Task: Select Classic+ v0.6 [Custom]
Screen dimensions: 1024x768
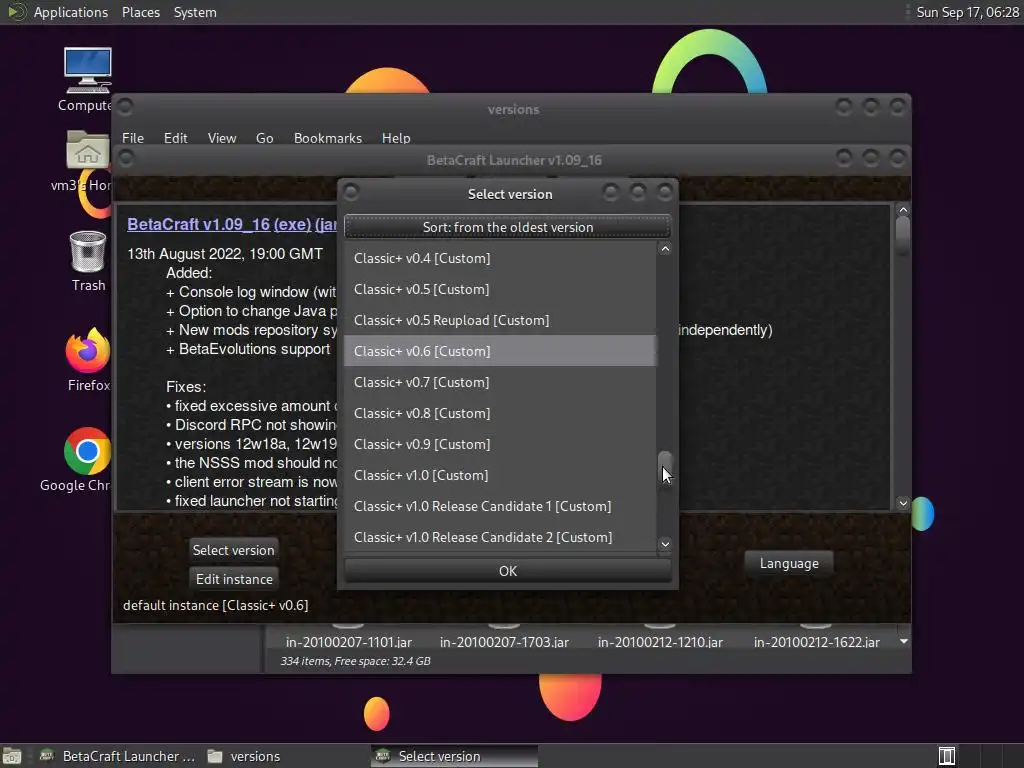Action: pos(500,351)
